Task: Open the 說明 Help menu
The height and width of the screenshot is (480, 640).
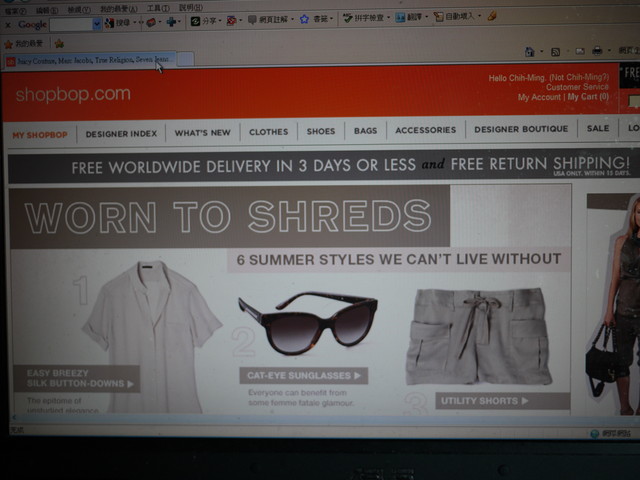Action: [191, 7]
